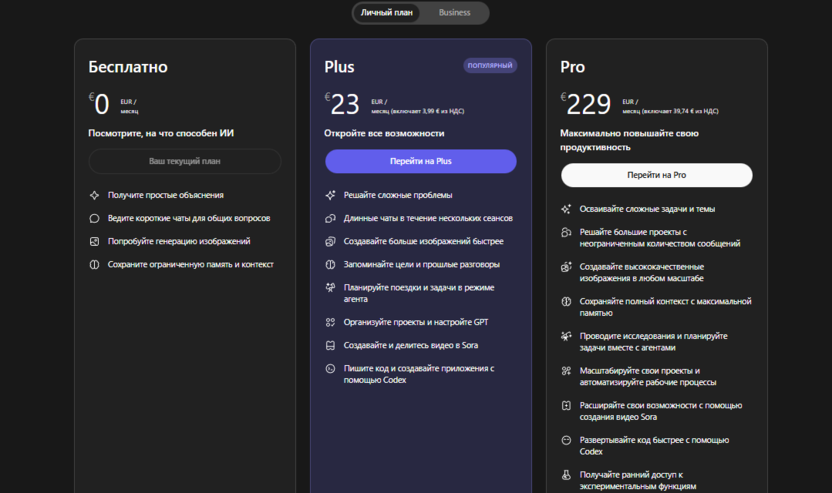Click the Перейти на Plus button

click(420, 161)
